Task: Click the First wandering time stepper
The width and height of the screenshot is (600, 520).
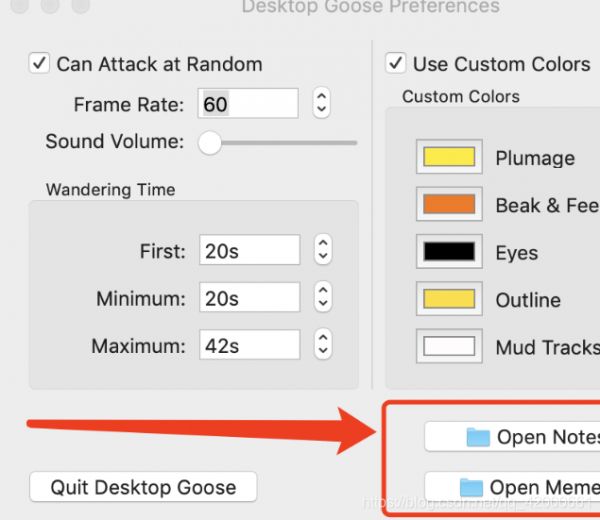Action: pyautogui.click(x=323, y=250)
